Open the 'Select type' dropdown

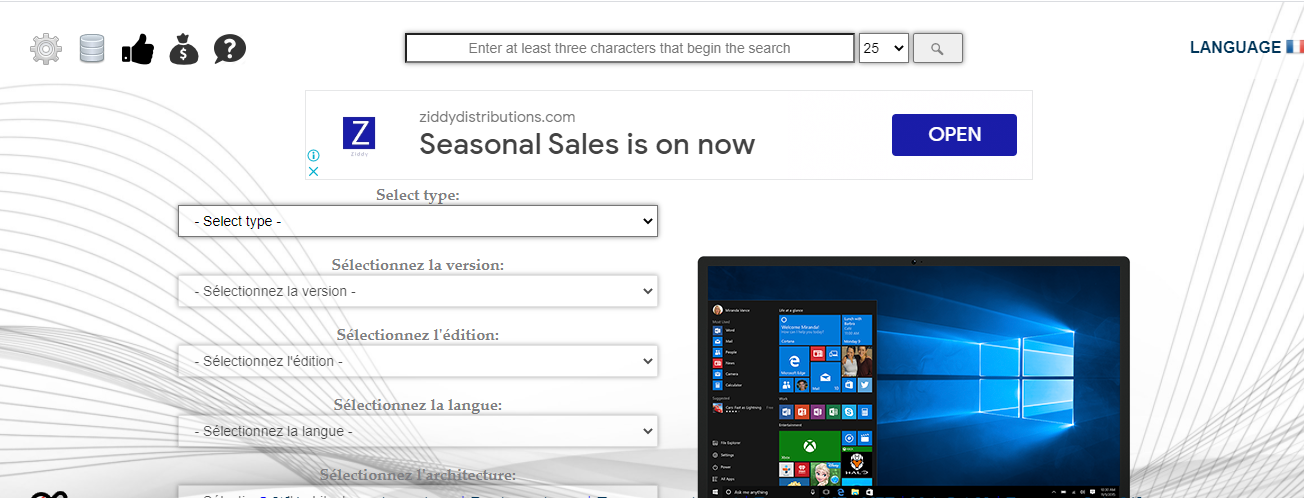(418, 221)
